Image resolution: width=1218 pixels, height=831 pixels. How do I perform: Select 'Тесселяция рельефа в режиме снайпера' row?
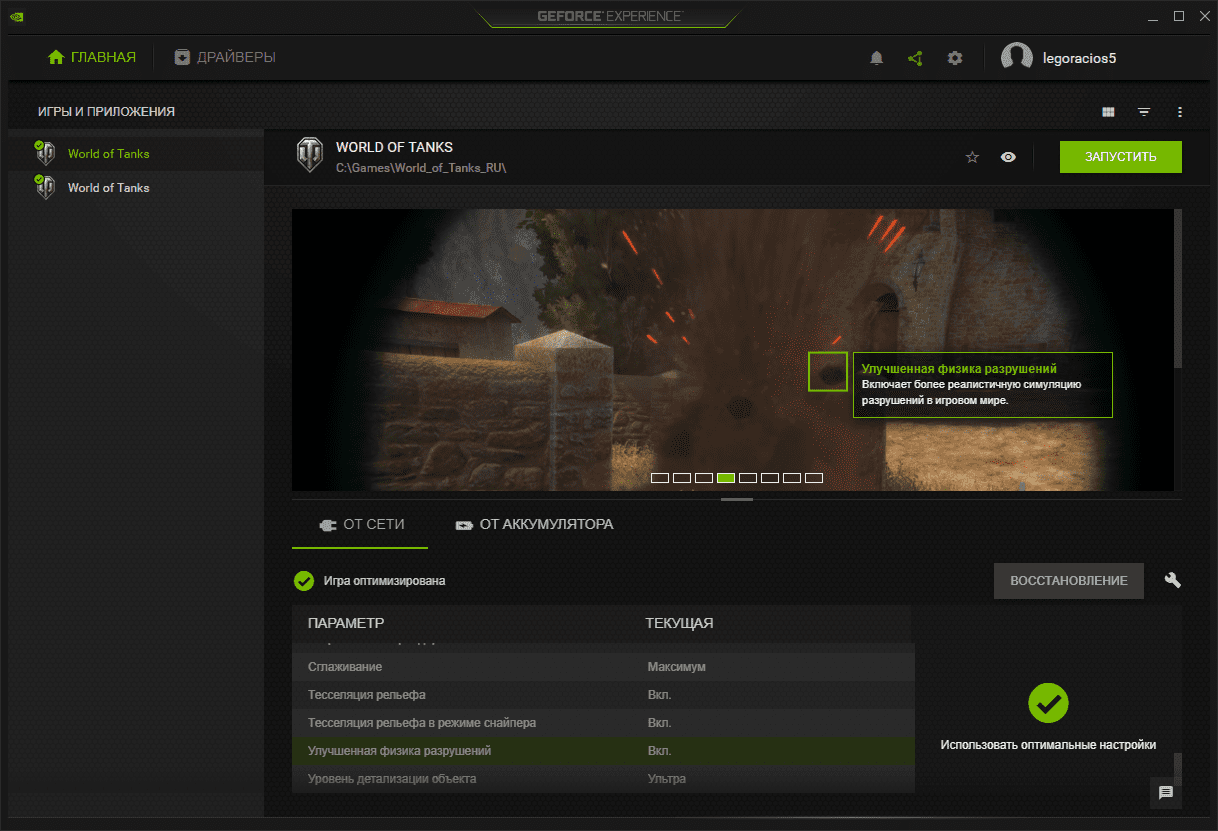pos(603,722)
